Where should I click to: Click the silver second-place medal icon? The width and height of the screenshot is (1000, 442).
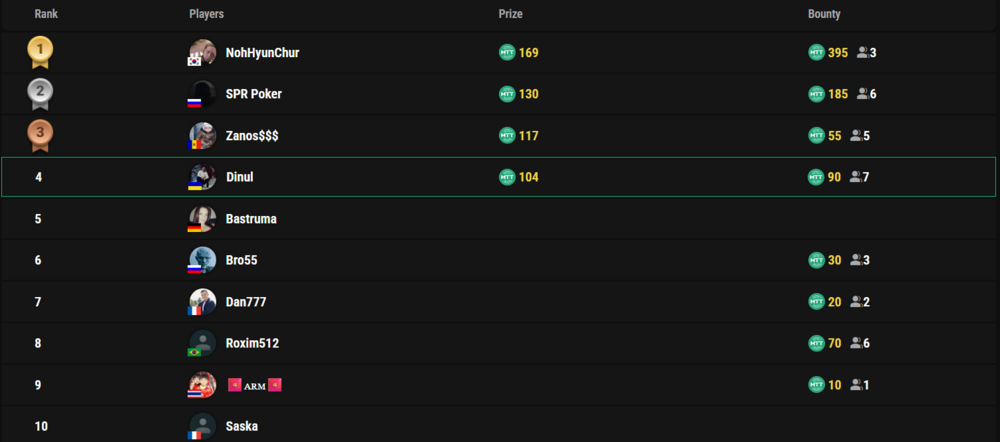point(40,94)
